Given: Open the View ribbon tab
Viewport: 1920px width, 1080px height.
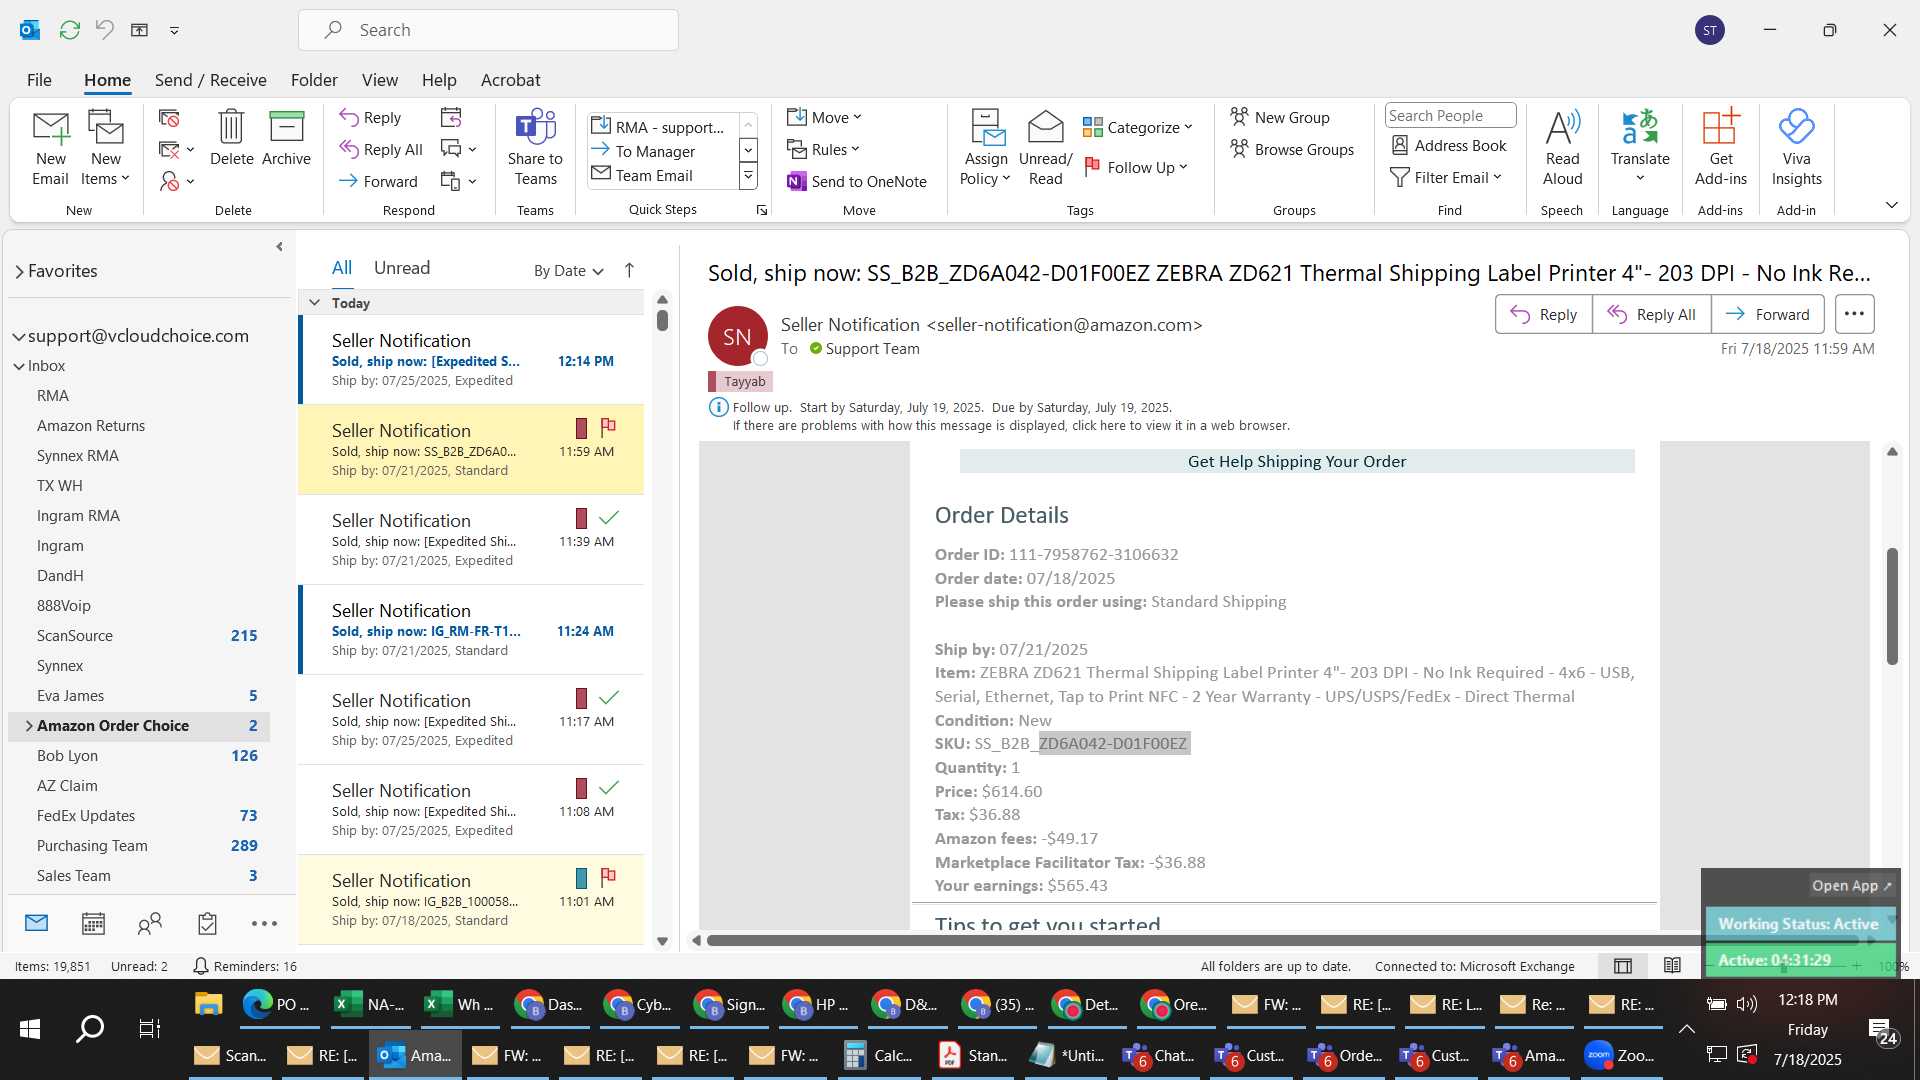Looking at the screenshot, I should pos(379,80).
